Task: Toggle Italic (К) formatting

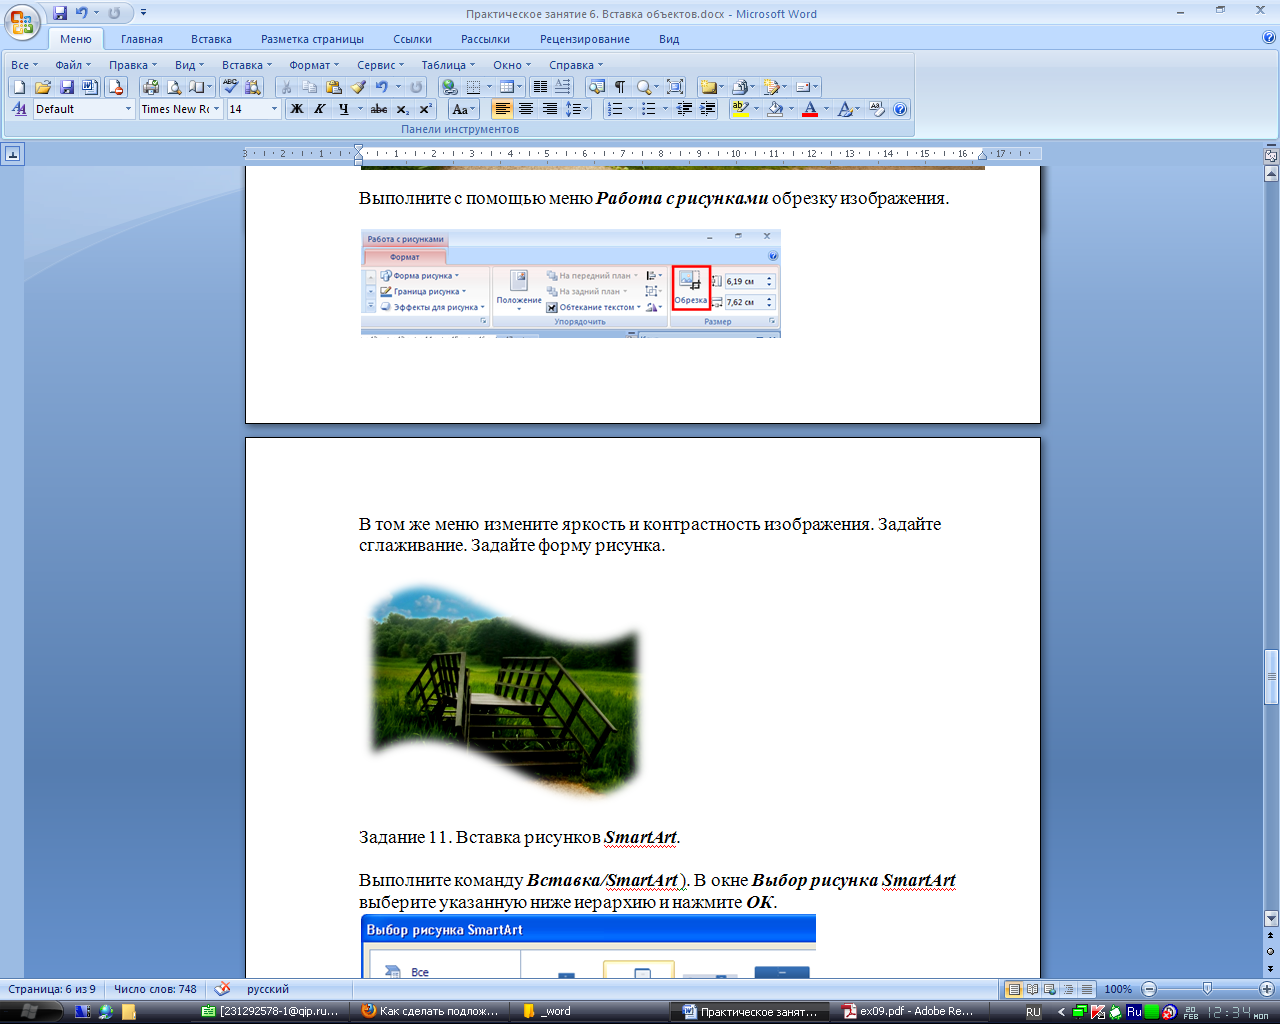Action: coord(320,109)
